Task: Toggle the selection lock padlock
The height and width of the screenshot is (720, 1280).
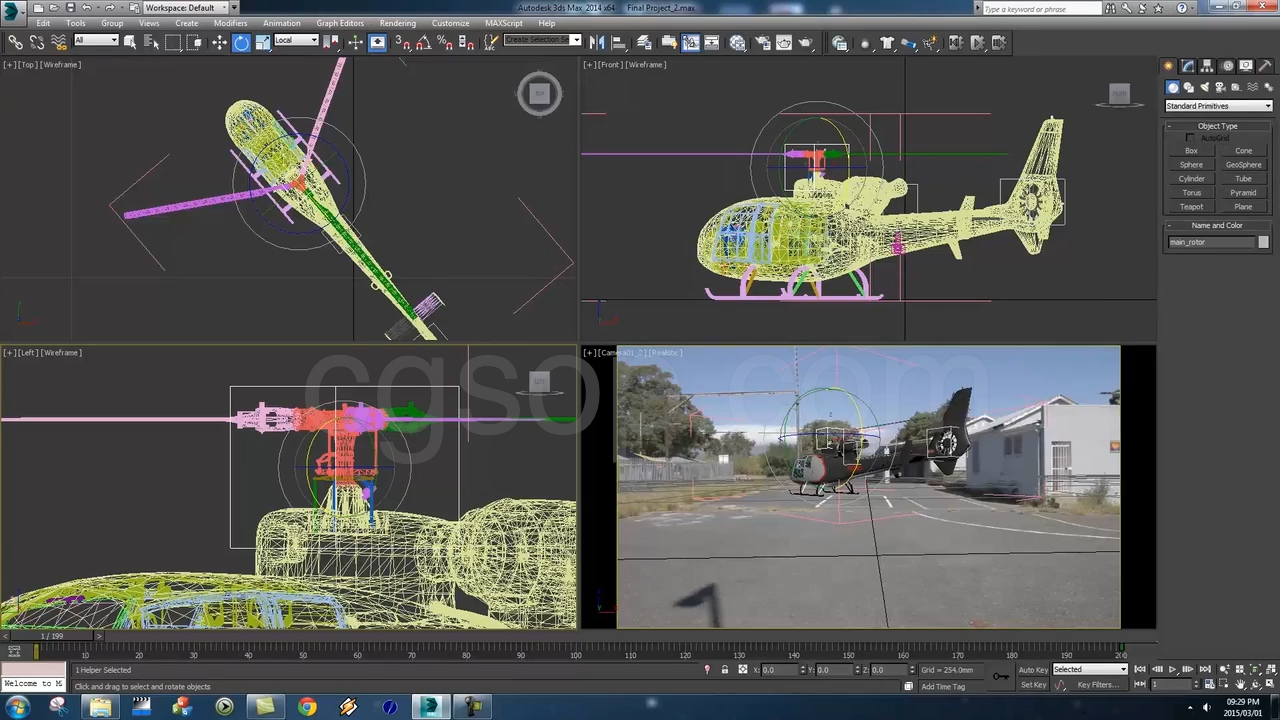Action: coord(725,670)
